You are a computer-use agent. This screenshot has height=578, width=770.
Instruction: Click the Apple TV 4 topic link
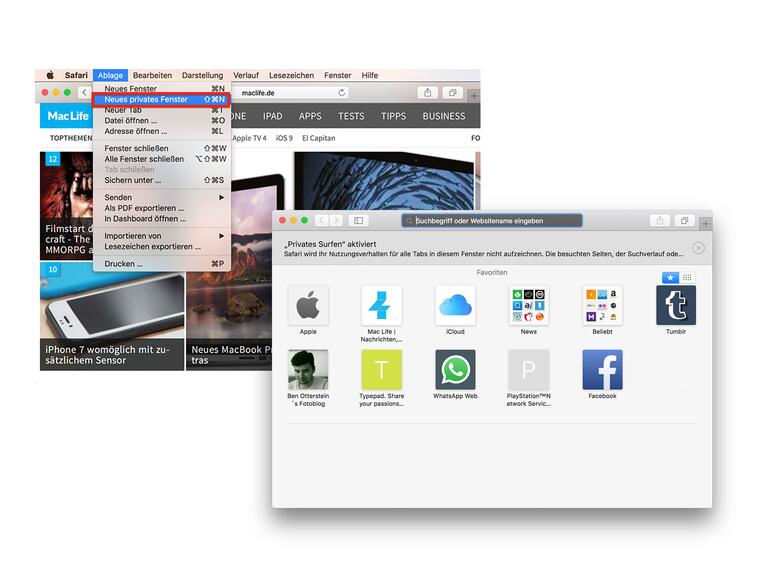(x=249, y=138)
